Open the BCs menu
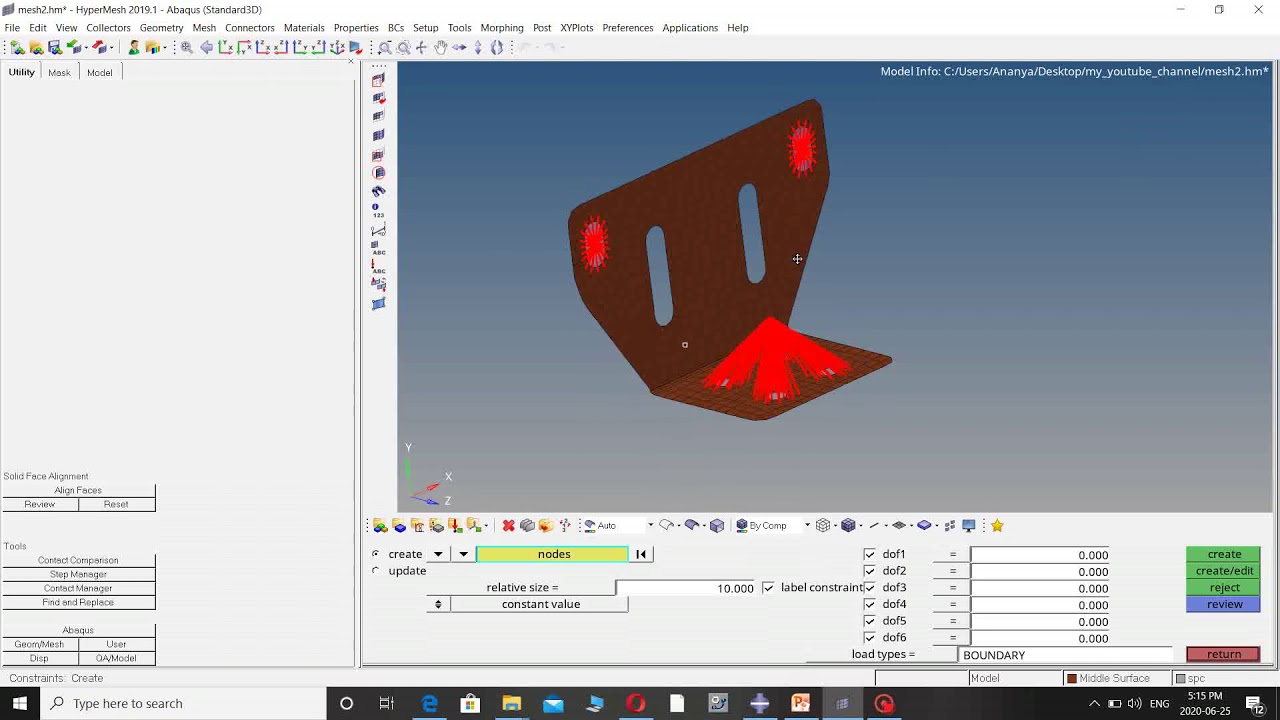 (396, 28)
